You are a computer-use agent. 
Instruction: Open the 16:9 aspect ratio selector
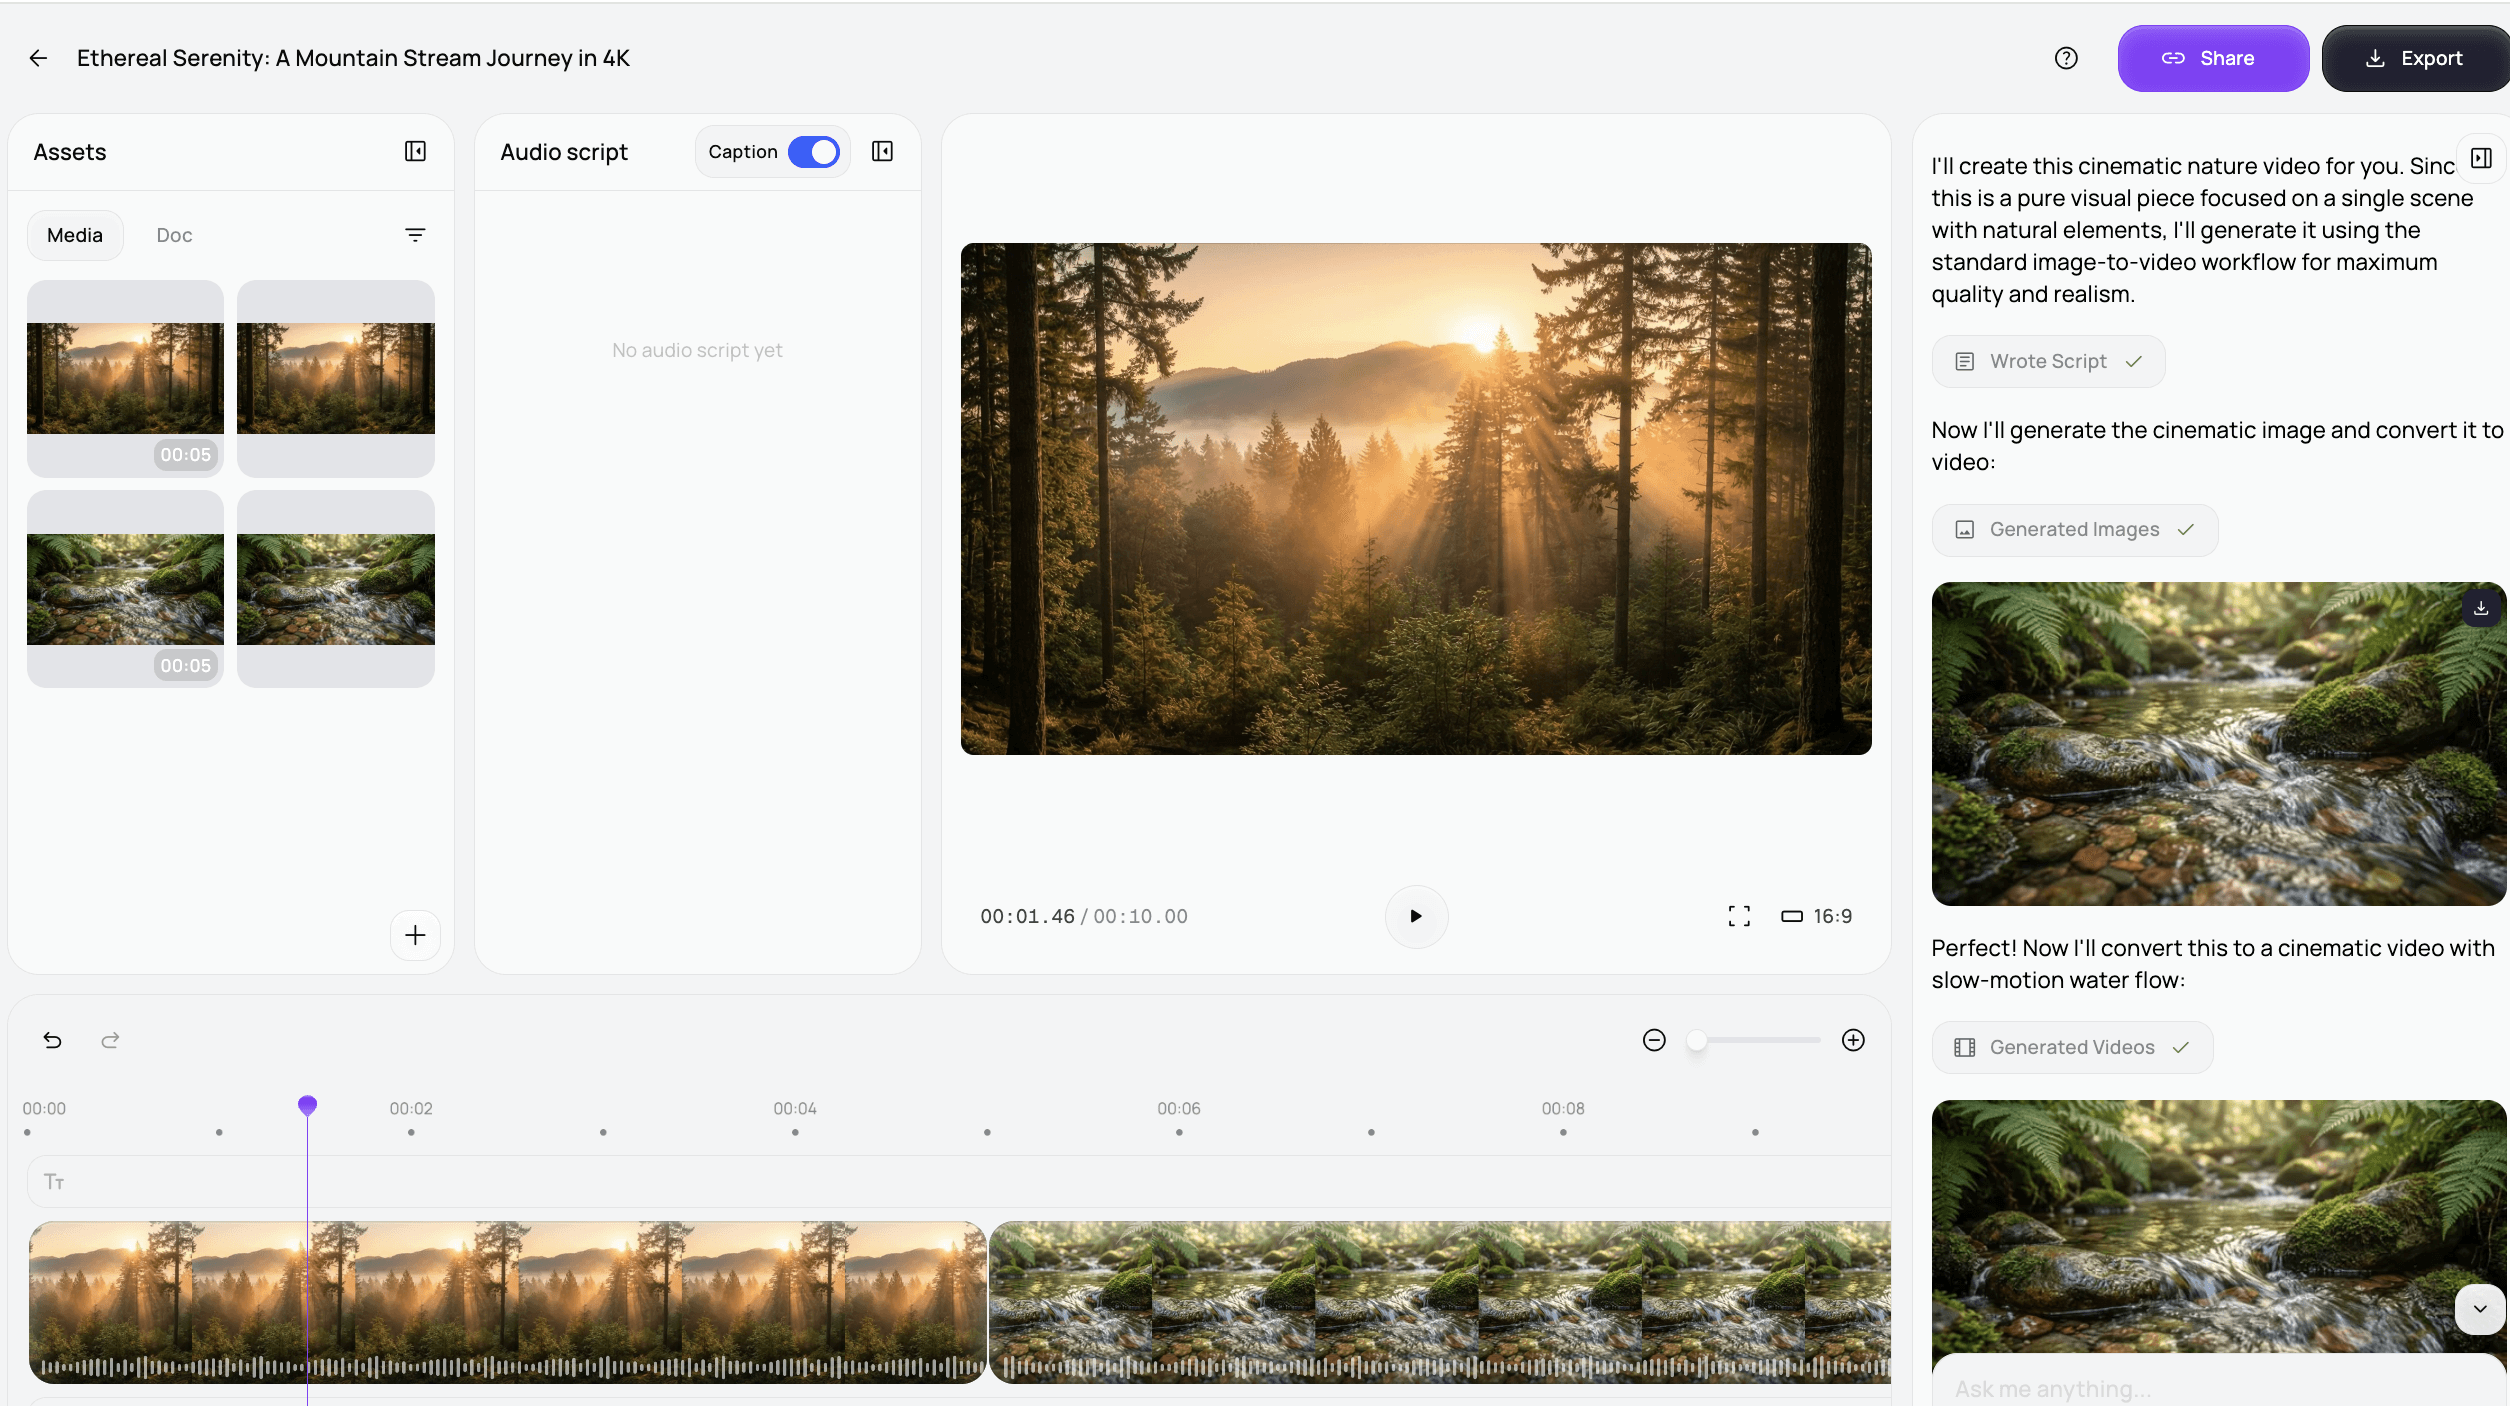click(1816, 916)
